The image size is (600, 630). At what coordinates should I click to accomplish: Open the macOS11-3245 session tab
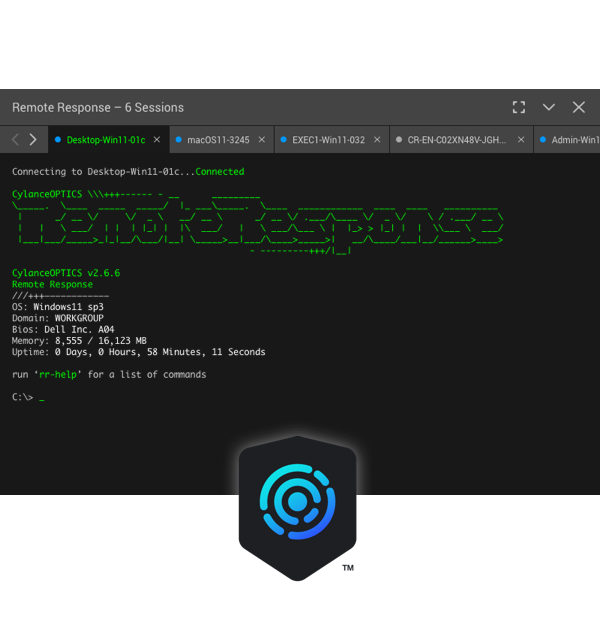218,140
